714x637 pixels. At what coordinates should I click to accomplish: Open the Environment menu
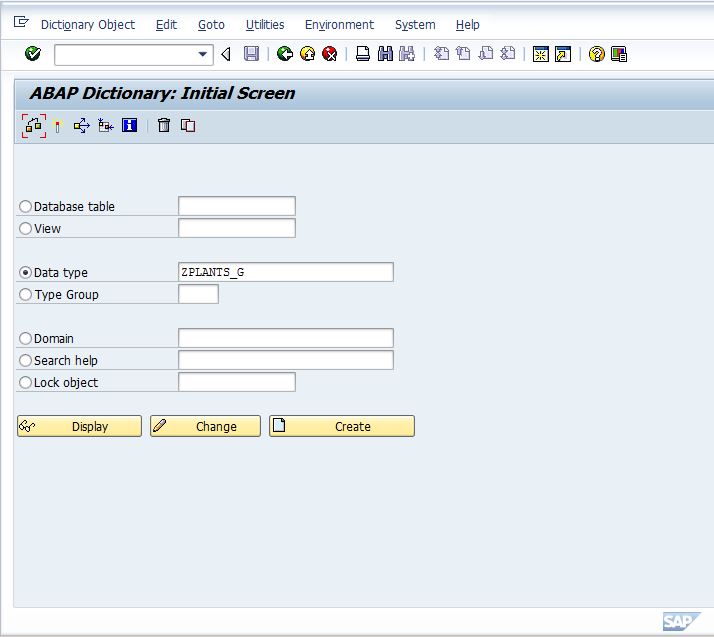(x=339, y=25)
